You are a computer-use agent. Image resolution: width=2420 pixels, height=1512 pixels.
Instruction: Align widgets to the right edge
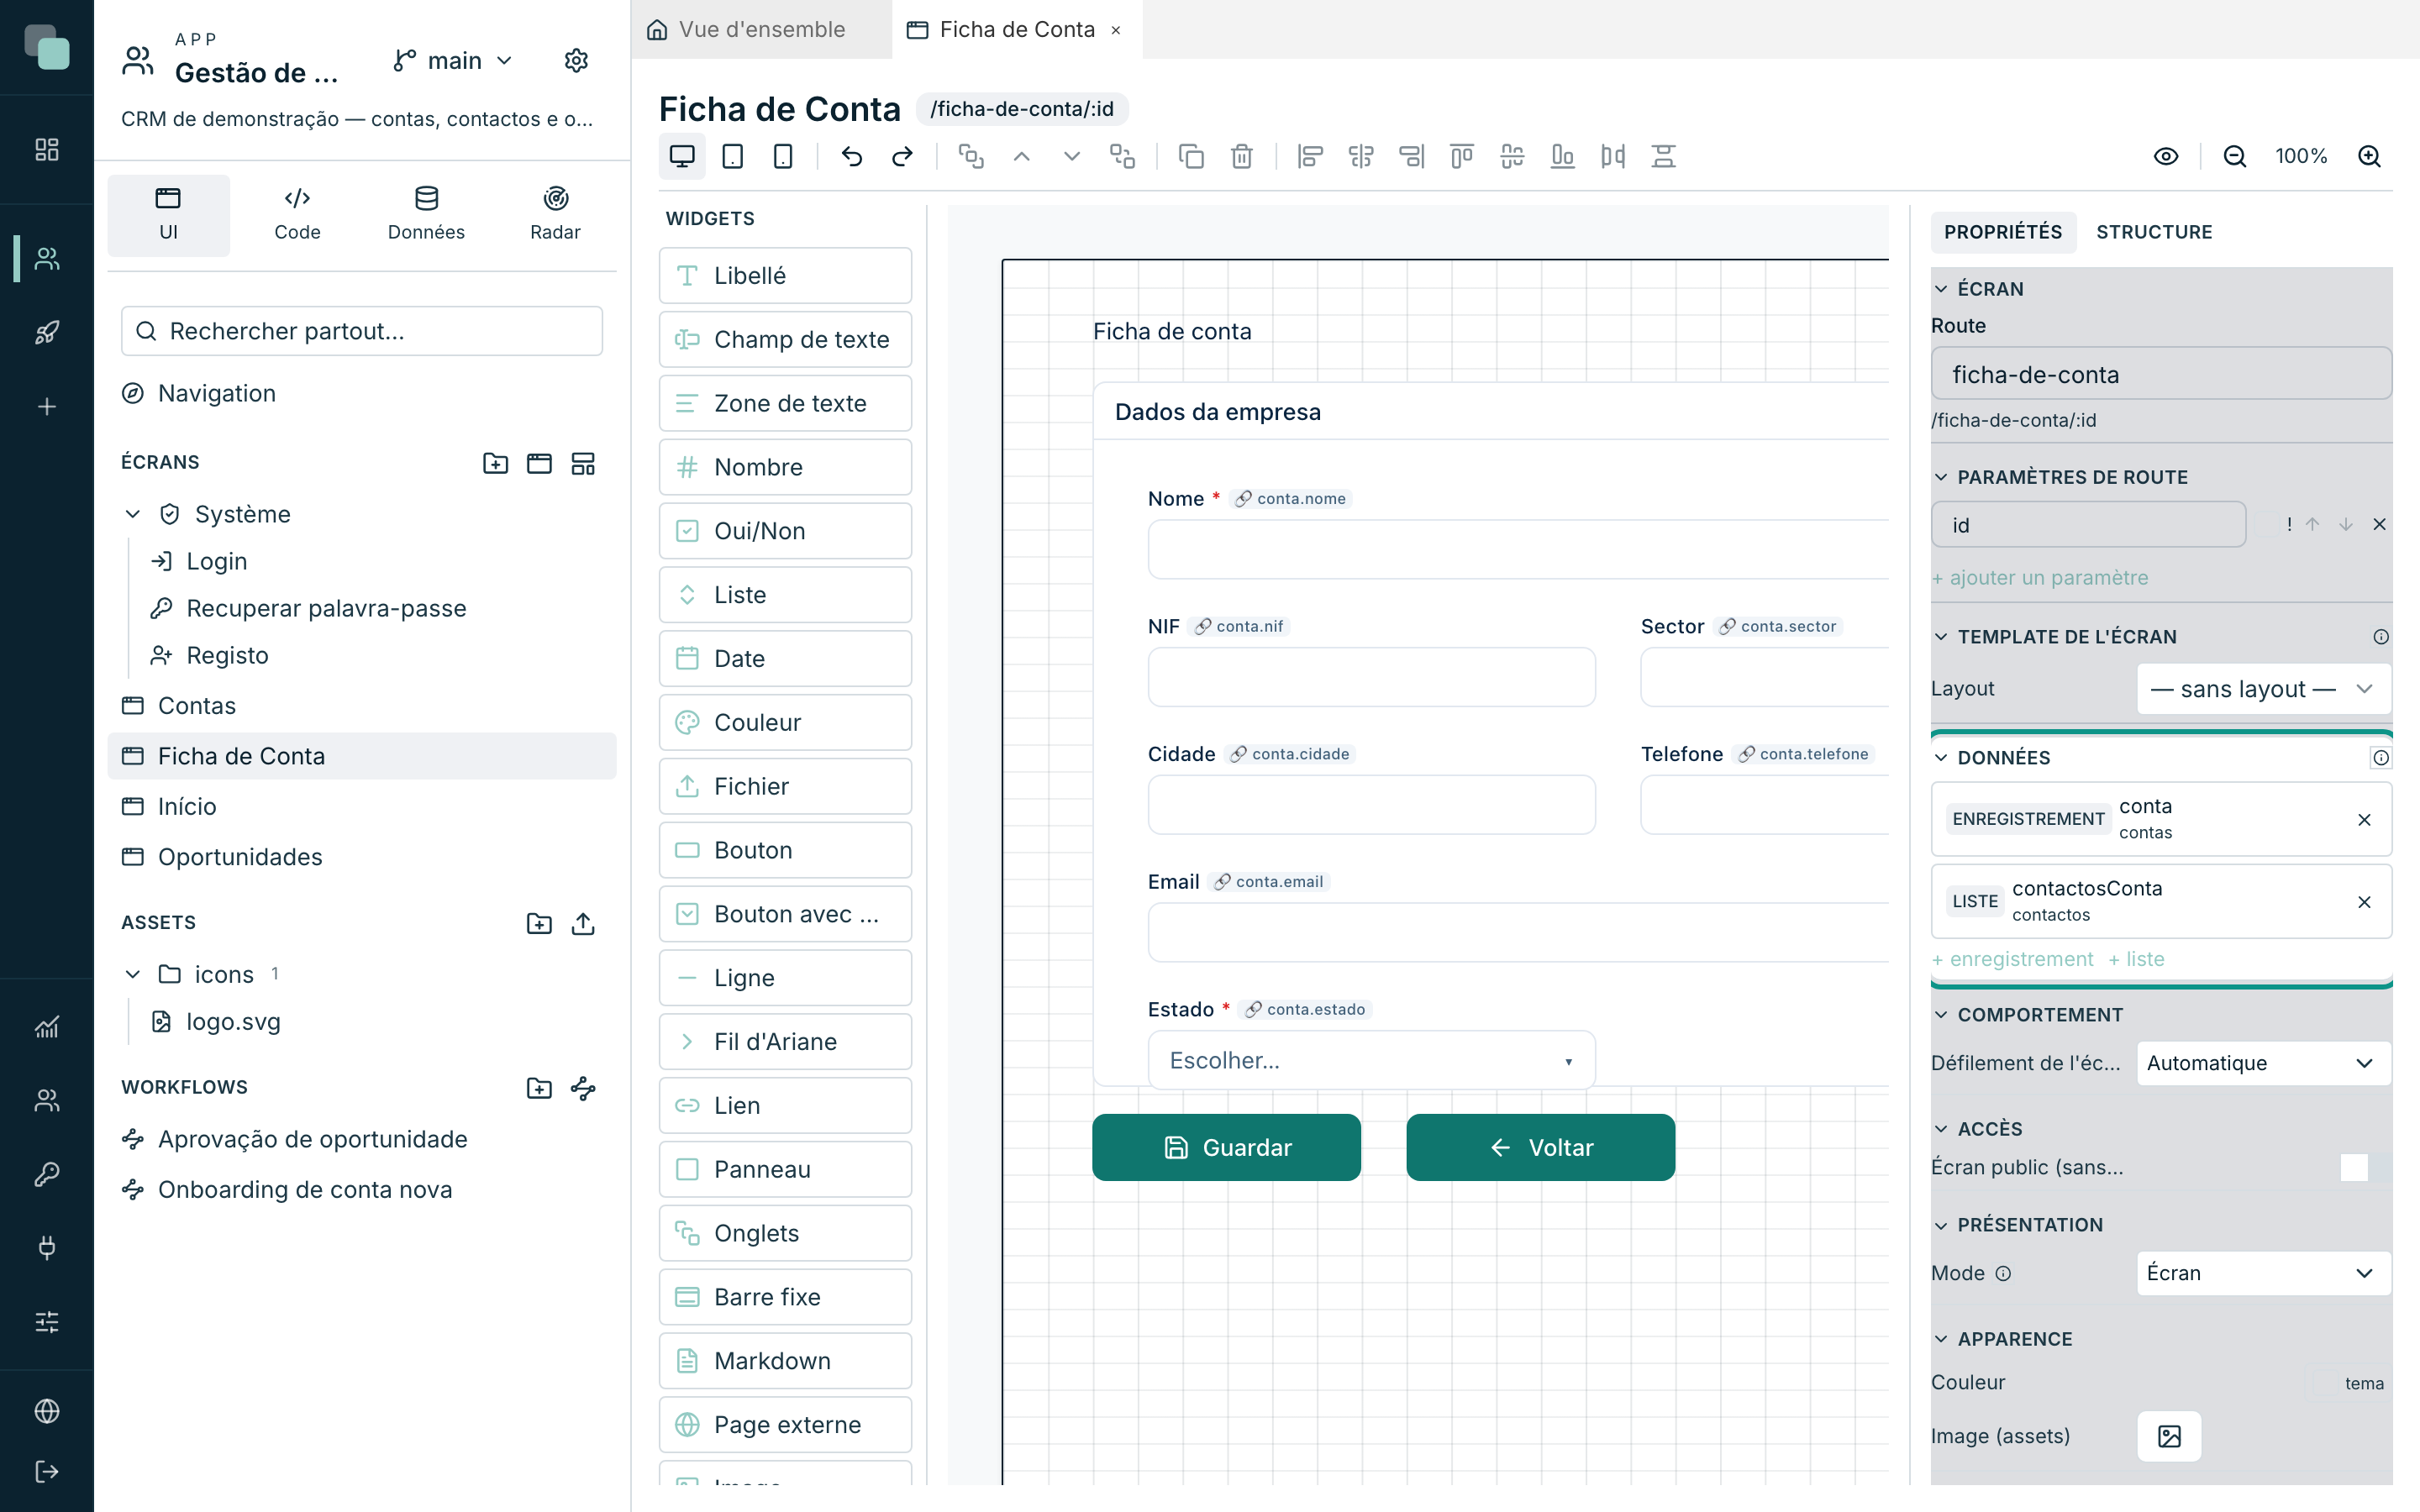coord(1411,156)
